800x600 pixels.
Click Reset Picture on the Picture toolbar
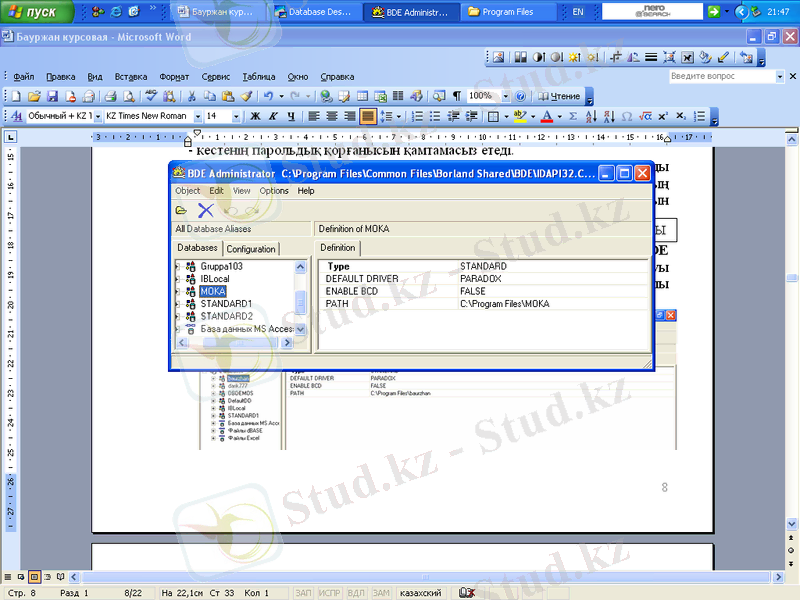click(746, 58)
